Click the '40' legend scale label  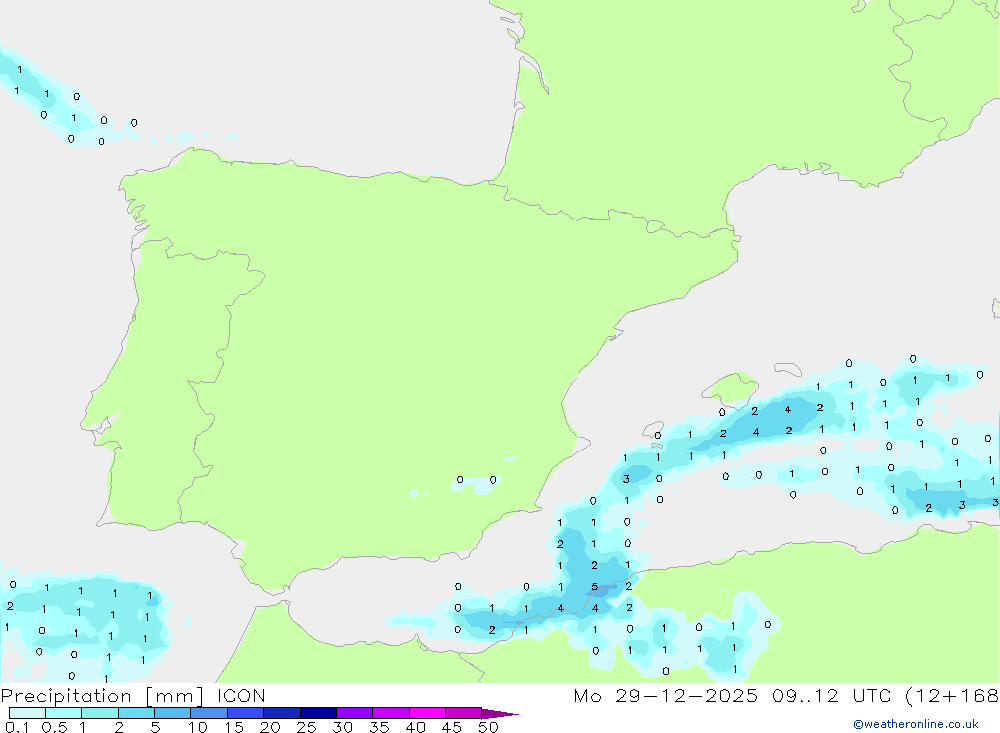[415, 727]
